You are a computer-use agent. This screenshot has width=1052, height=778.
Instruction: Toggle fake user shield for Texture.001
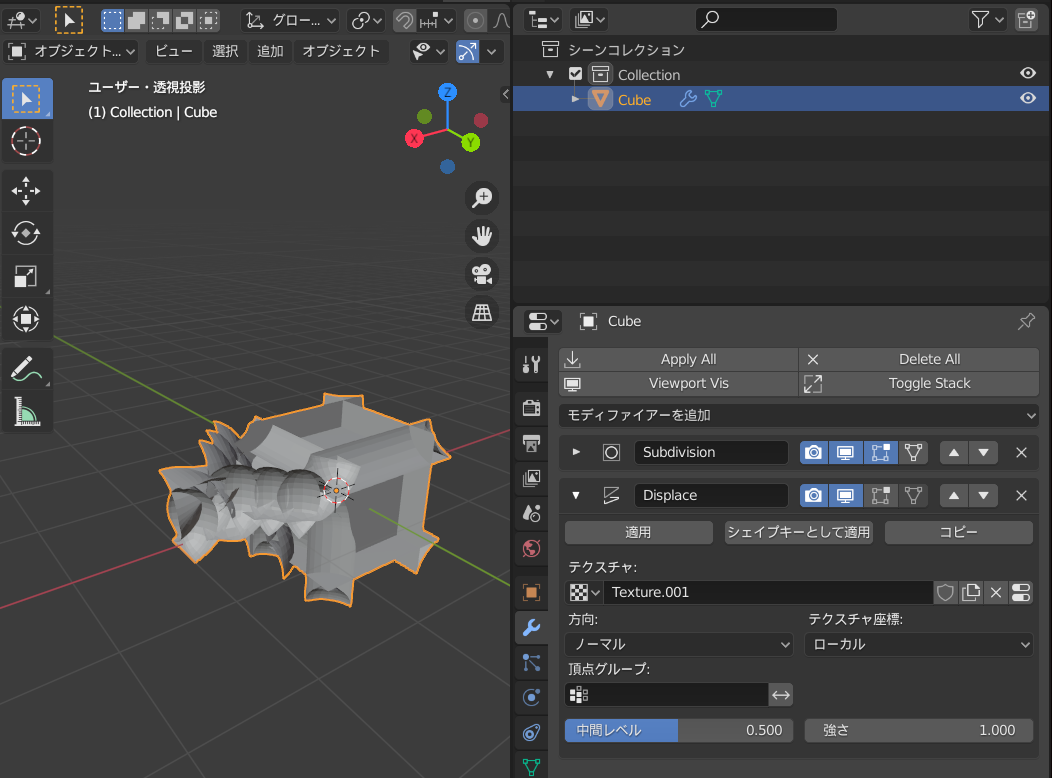click(945, 592)
